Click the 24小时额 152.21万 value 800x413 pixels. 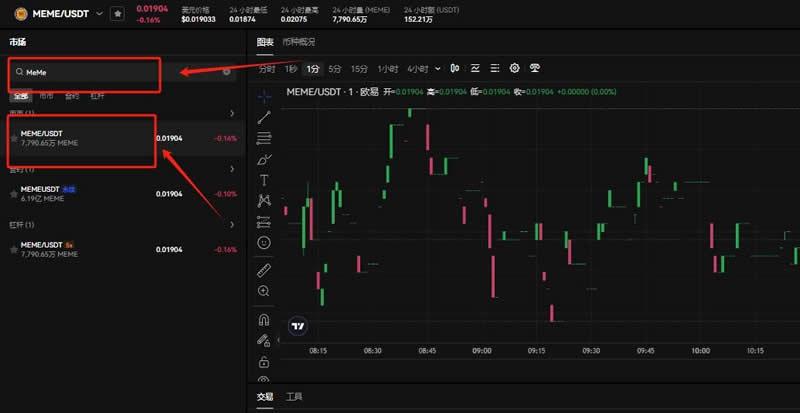coord(418,19)
